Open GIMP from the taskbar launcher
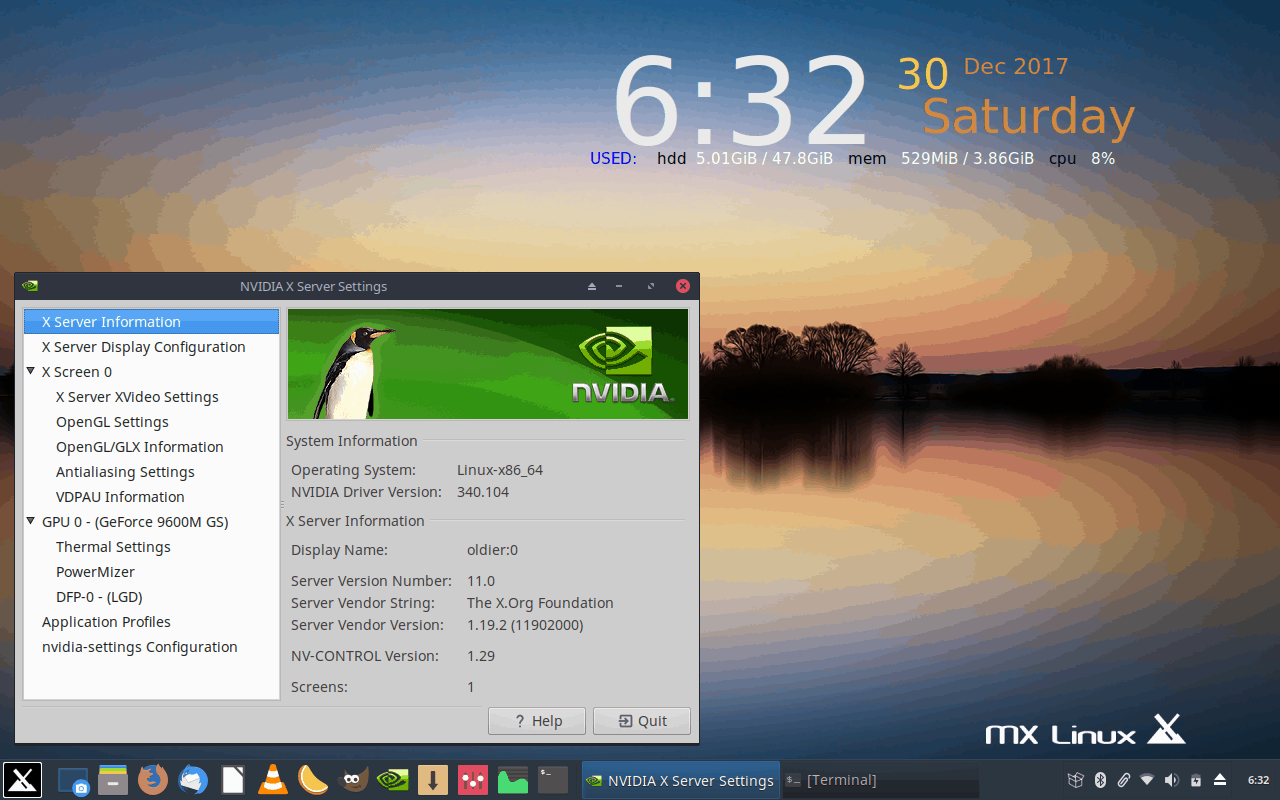This screenshot has height=800, width=1280. pyautogui.click(x=353, y=779)
